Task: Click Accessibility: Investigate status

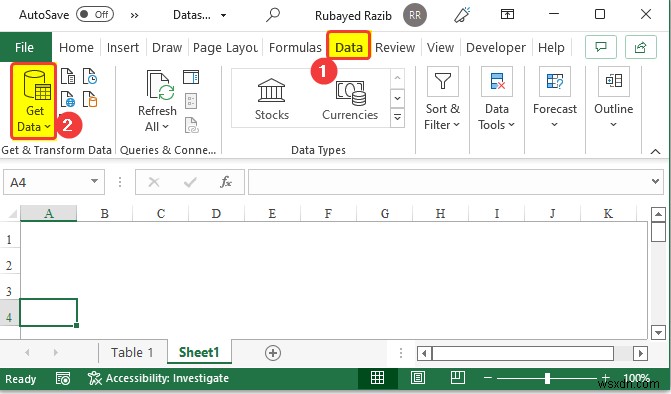Action: tap(159, 378)
